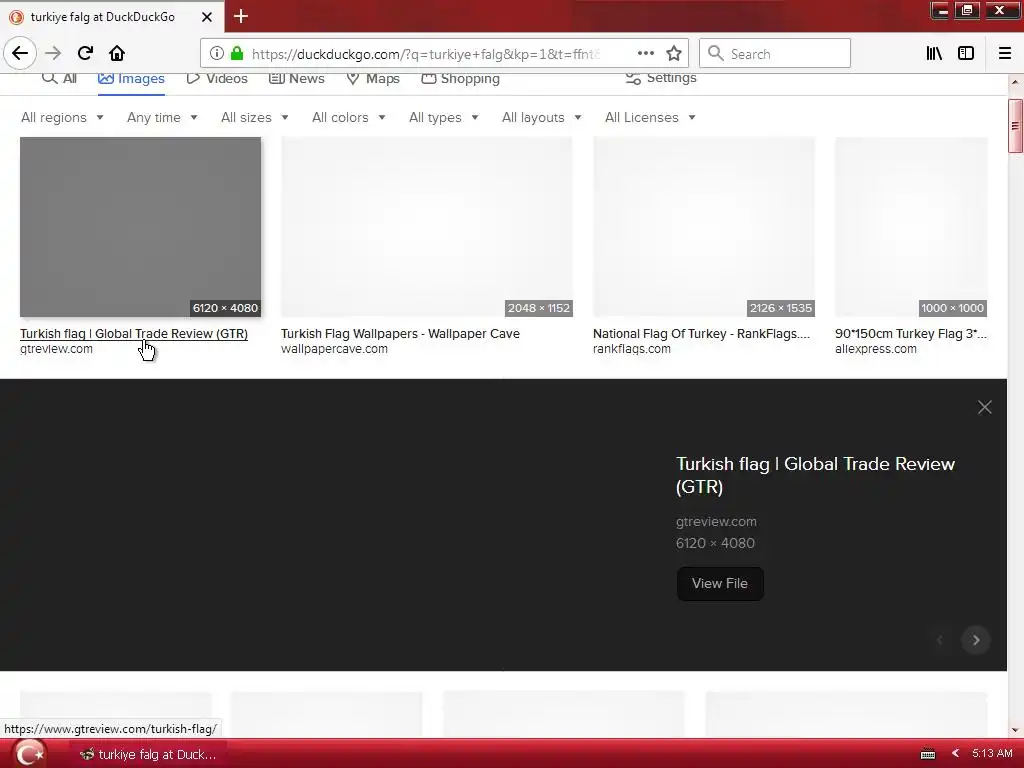Expand the Any time filter

point(162,118)
